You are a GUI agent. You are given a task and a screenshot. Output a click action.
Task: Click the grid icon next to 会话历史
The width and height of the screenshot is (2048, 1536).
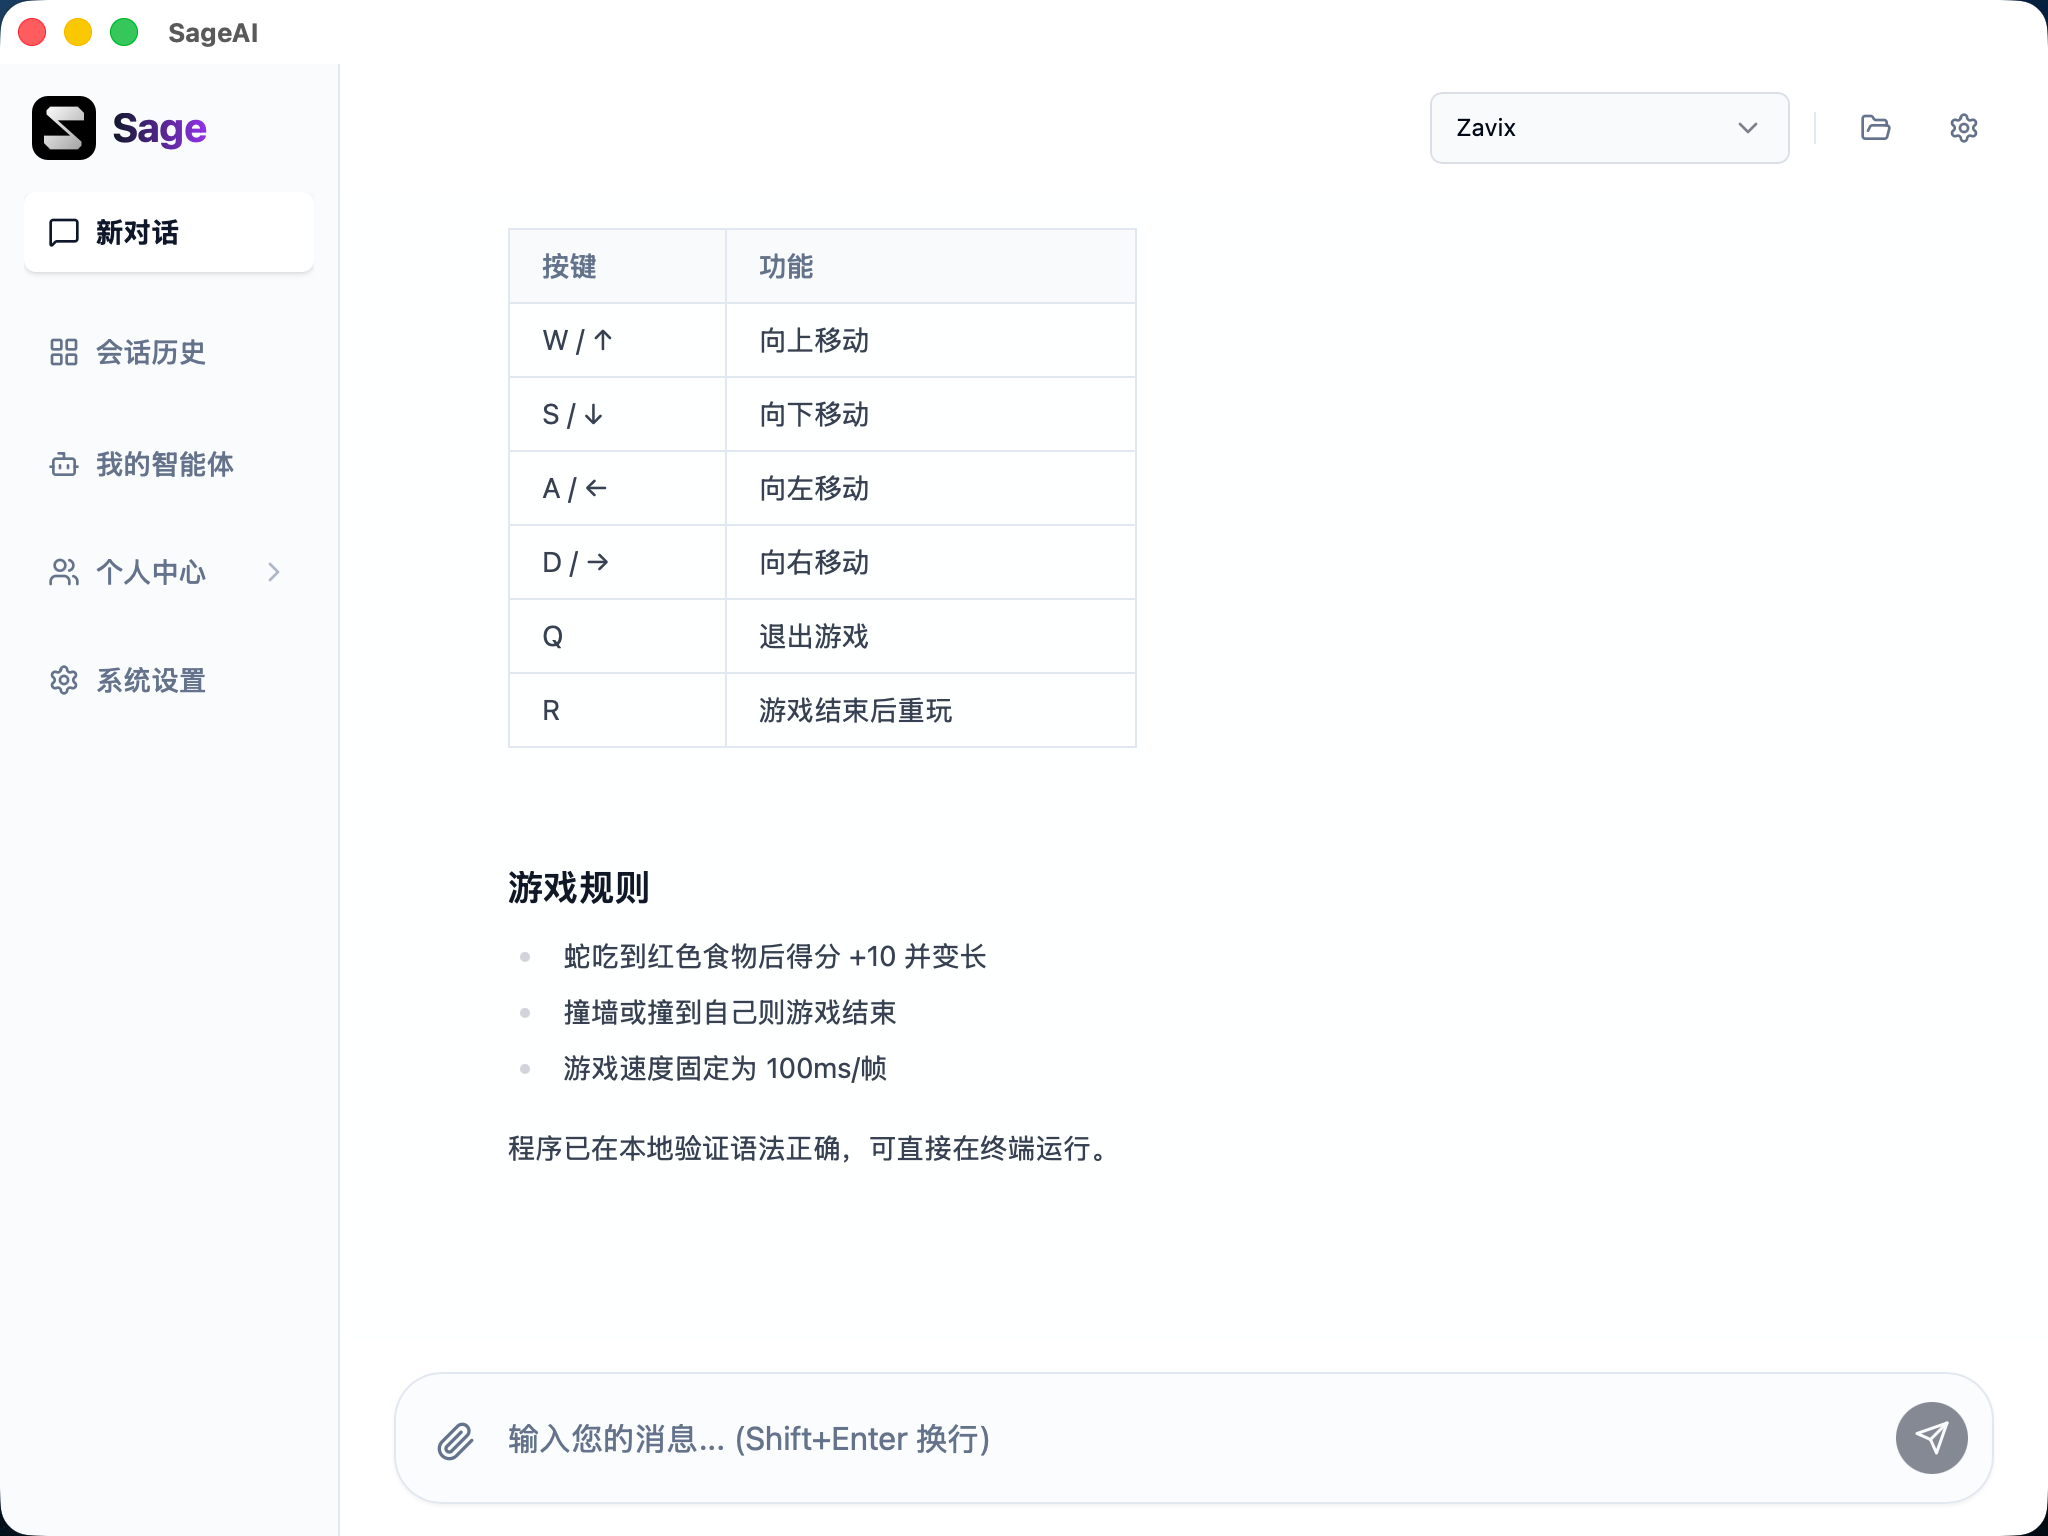click(x=63, y=352)
